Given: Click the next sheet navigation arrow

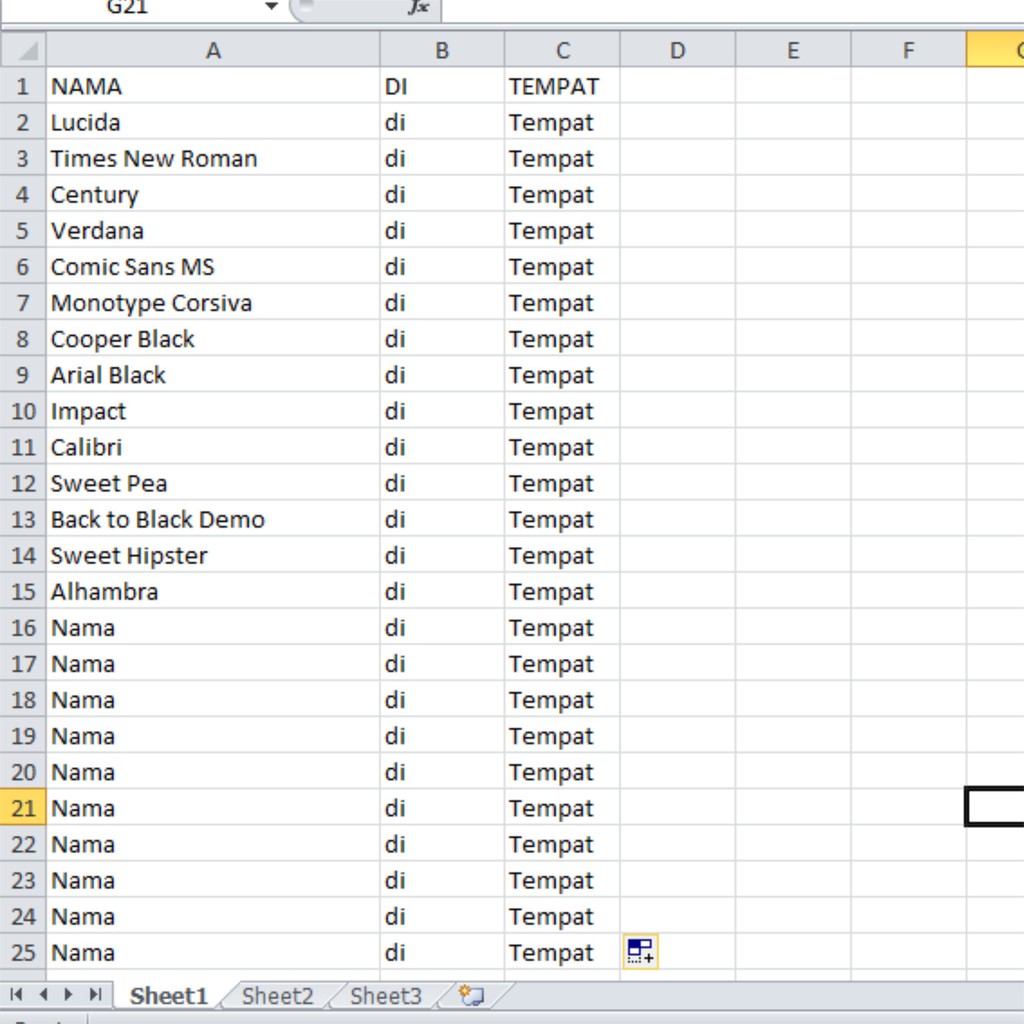Looking at the screenshot, I should click(69, 994).
